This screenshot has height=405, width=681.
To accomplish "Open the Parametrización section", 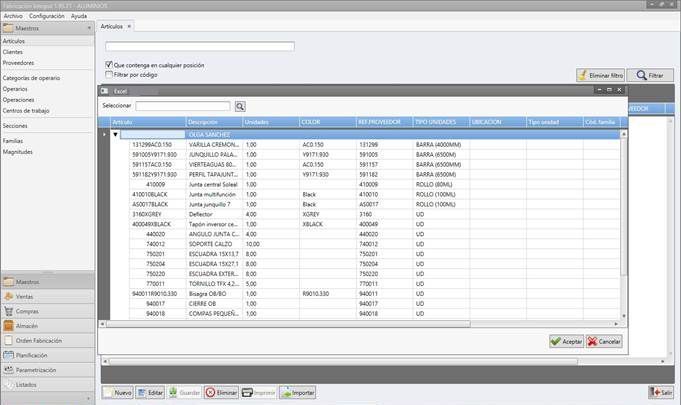I will pyautogui.click(x=48, y=370).
